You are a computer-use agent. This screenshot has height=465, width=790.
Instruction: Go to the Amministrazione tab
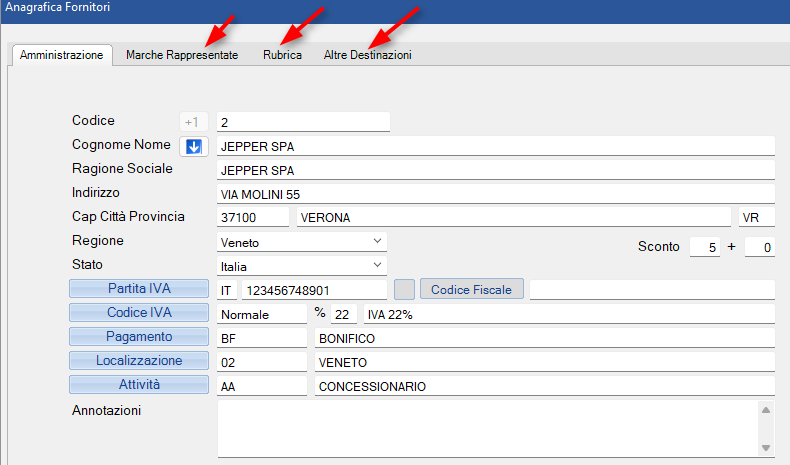click(x=61, y=55)
